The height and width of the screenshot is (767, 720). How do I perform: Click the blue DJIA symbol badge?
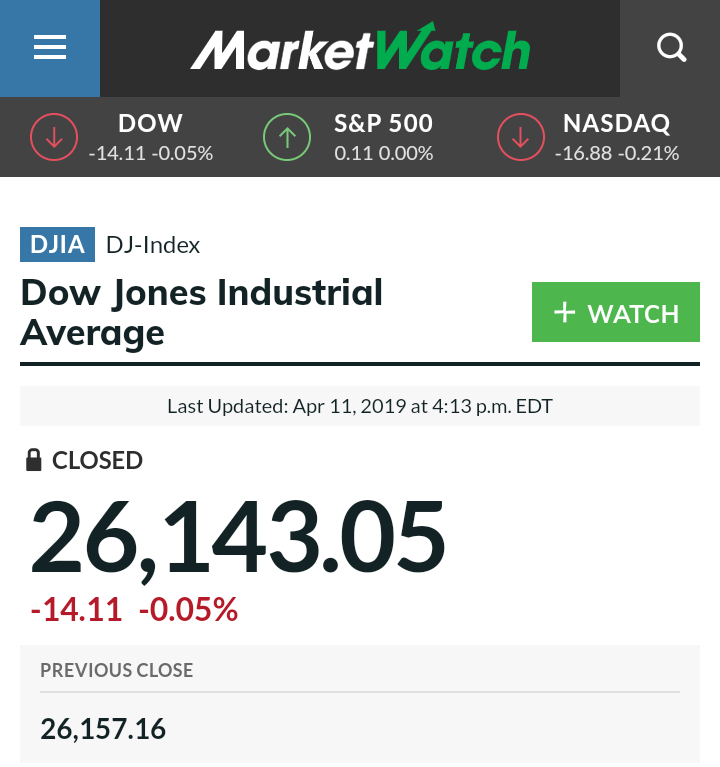(57, 245)
